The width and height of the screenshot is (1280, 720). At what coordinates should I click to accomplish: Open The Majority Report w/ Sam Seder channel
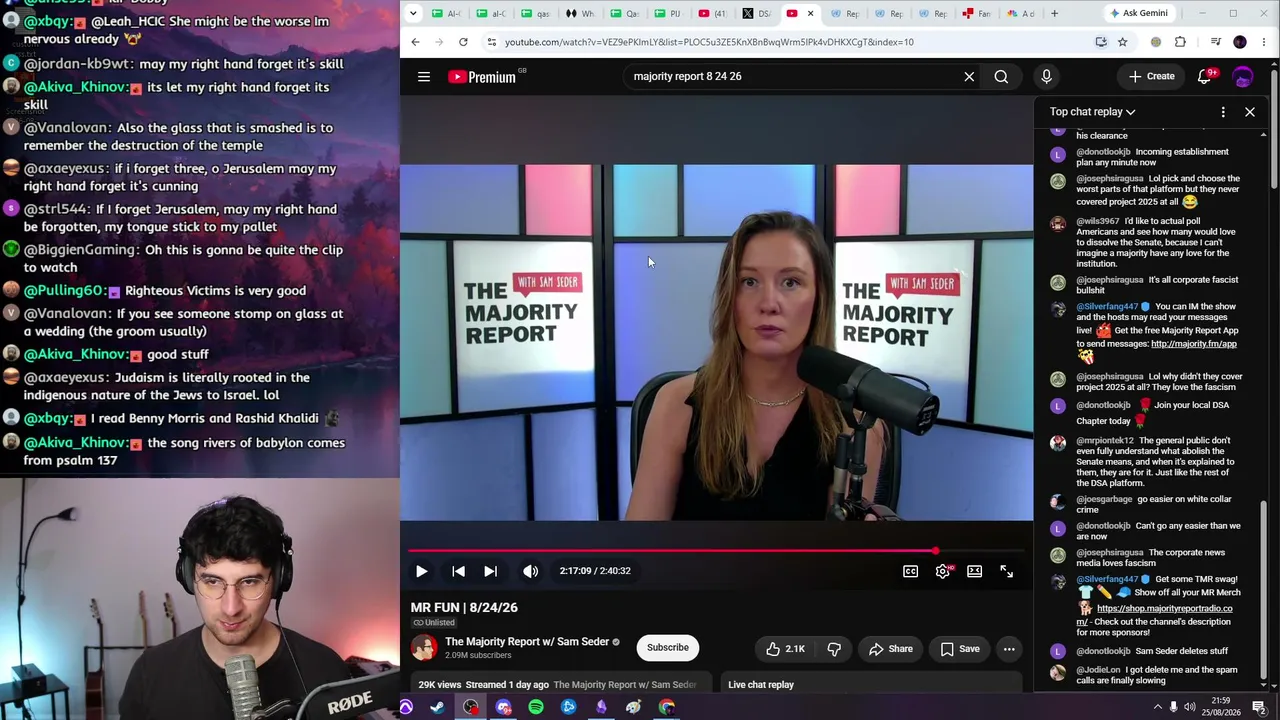(527, 642)
